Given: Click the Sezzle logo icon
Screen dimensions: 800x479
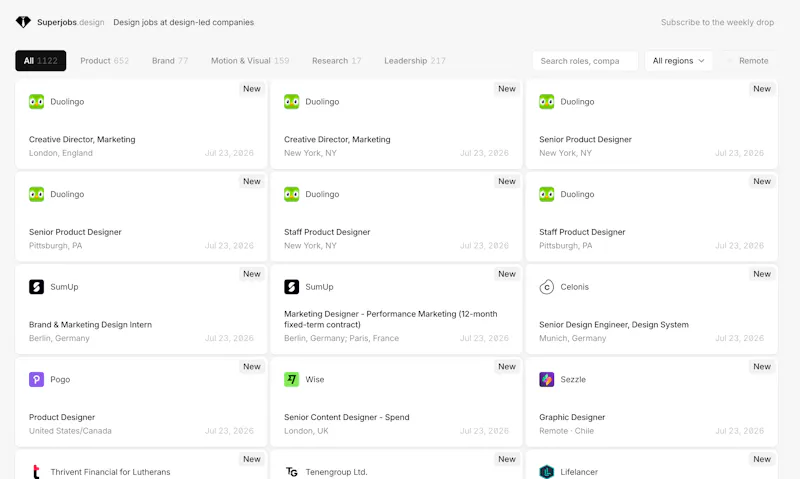Looking at the screenshot, I should pyautogui.click(x=546, y=380).
